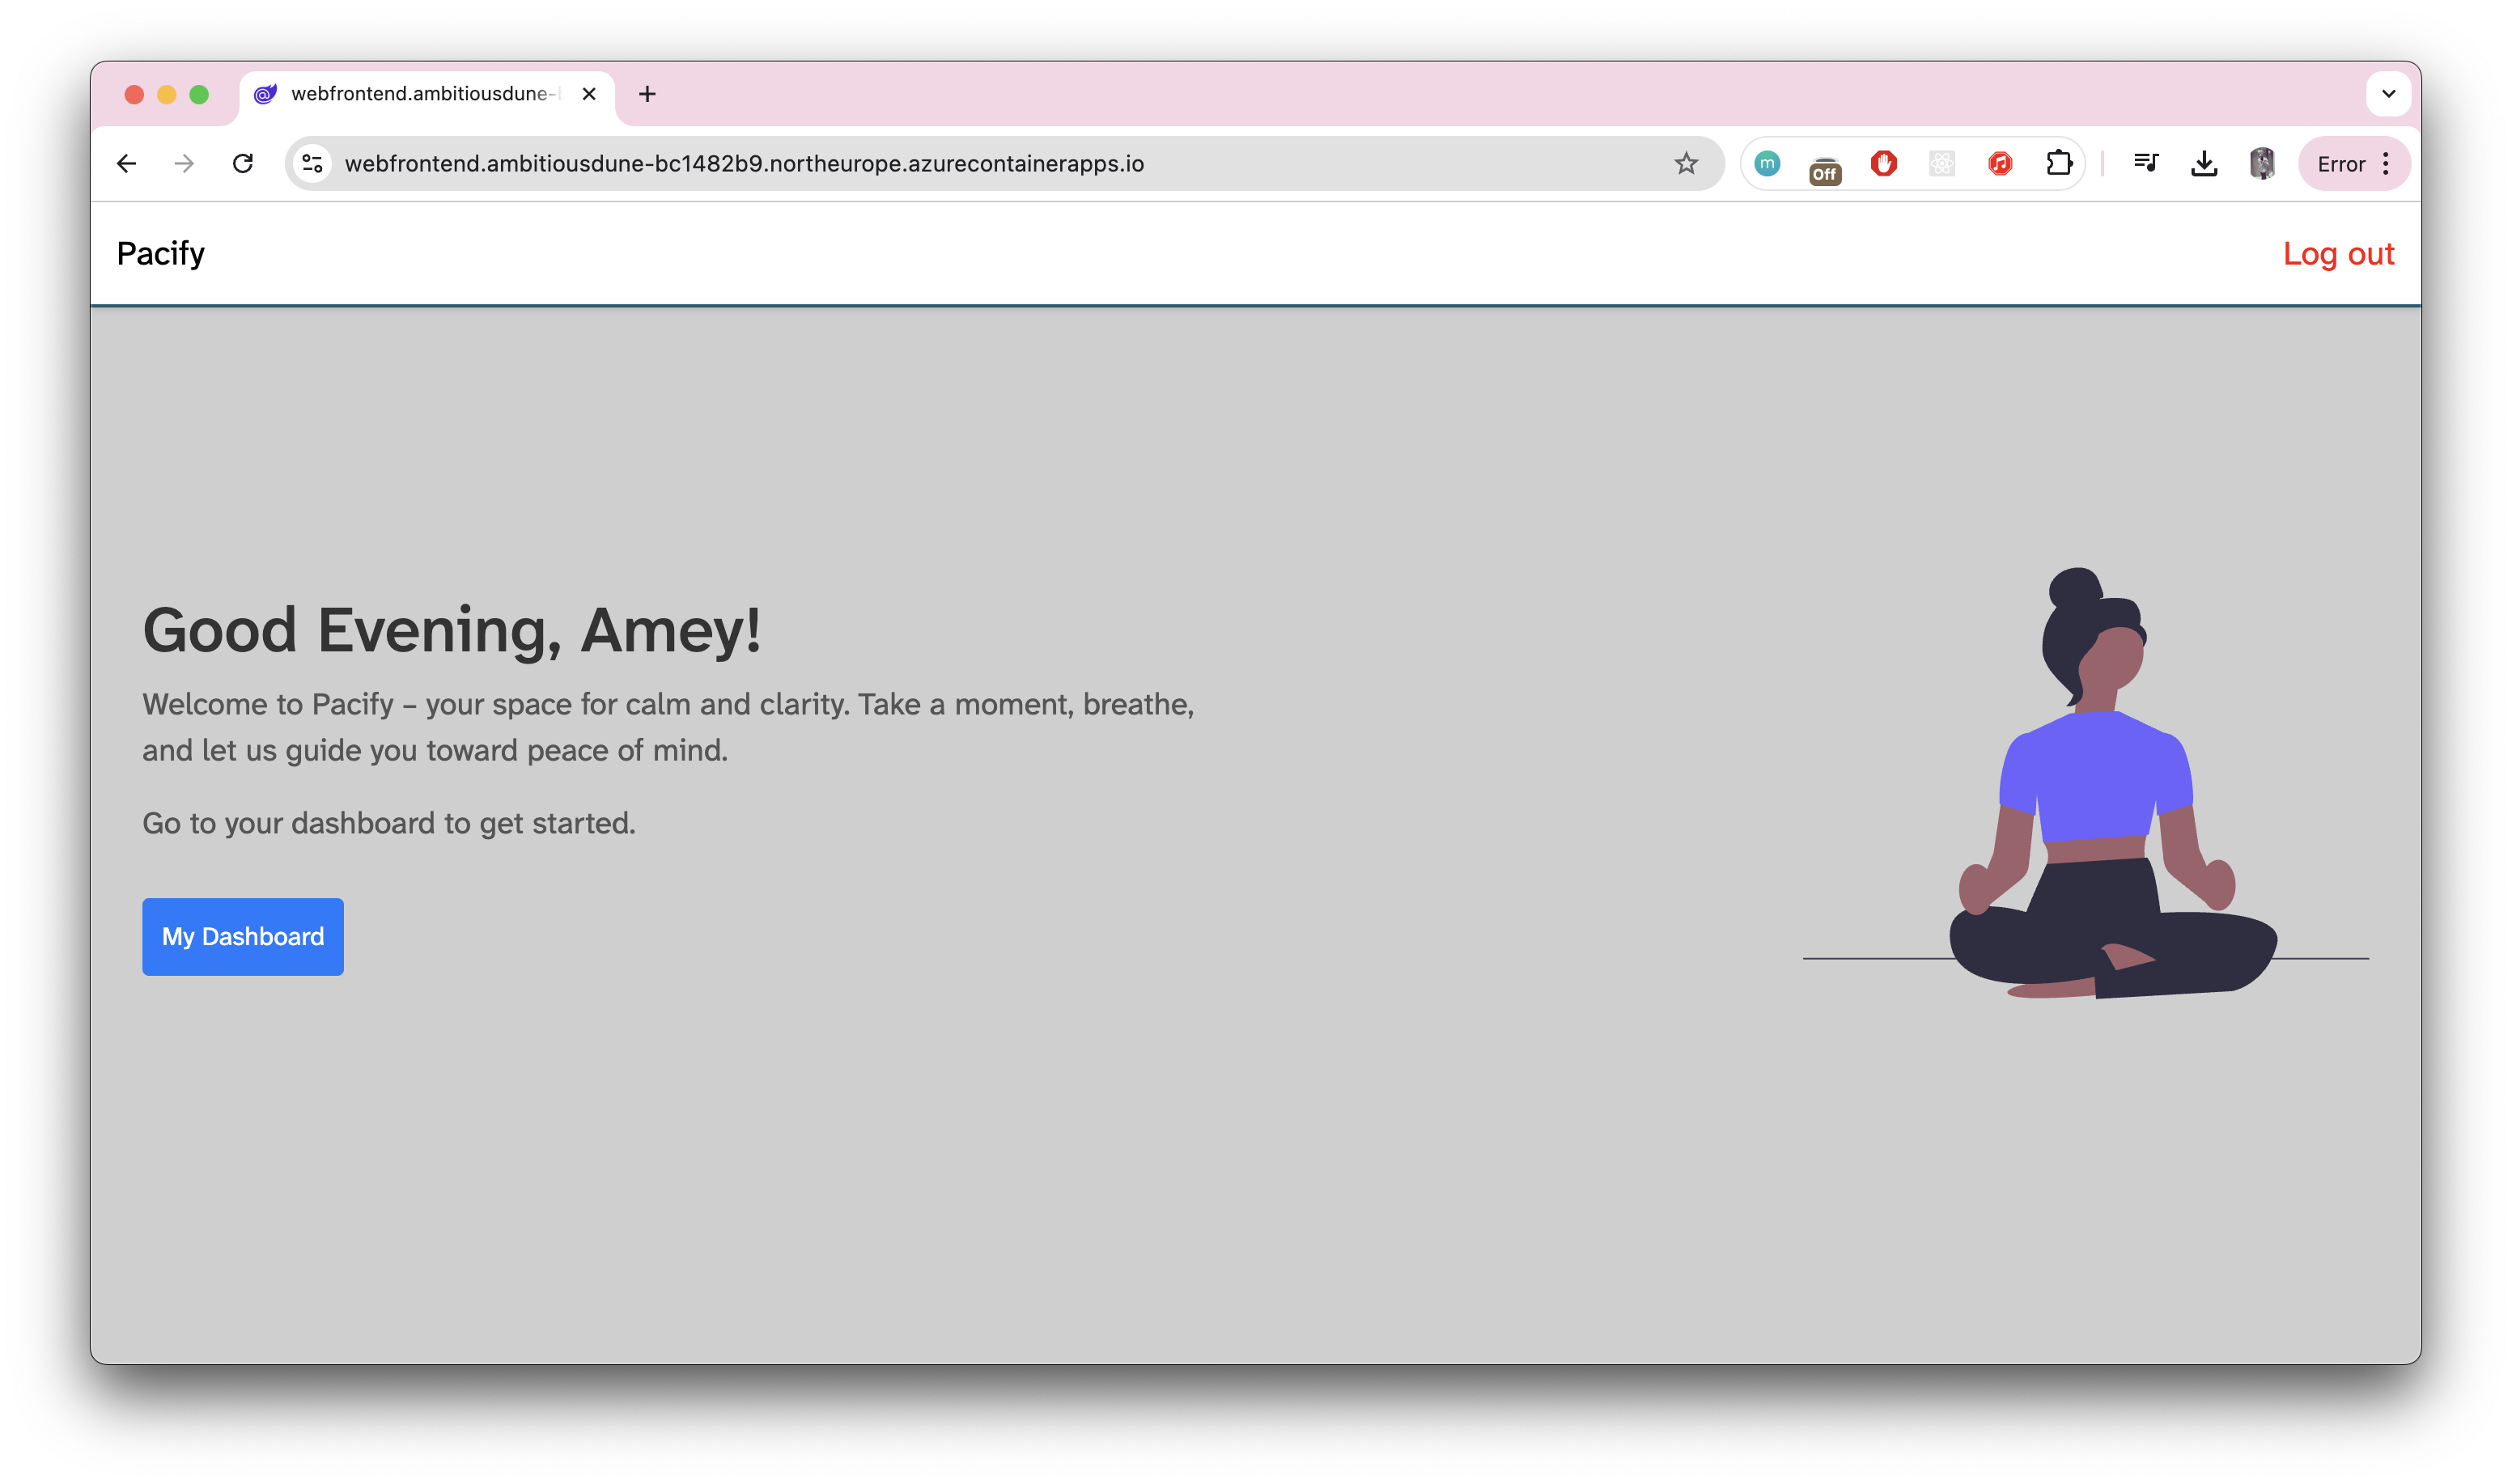Open the red stop-hand ad blocker extension
The width and height of the screenshot is (2512, 1484).
pyautogui.click(x=1883, y=163)
